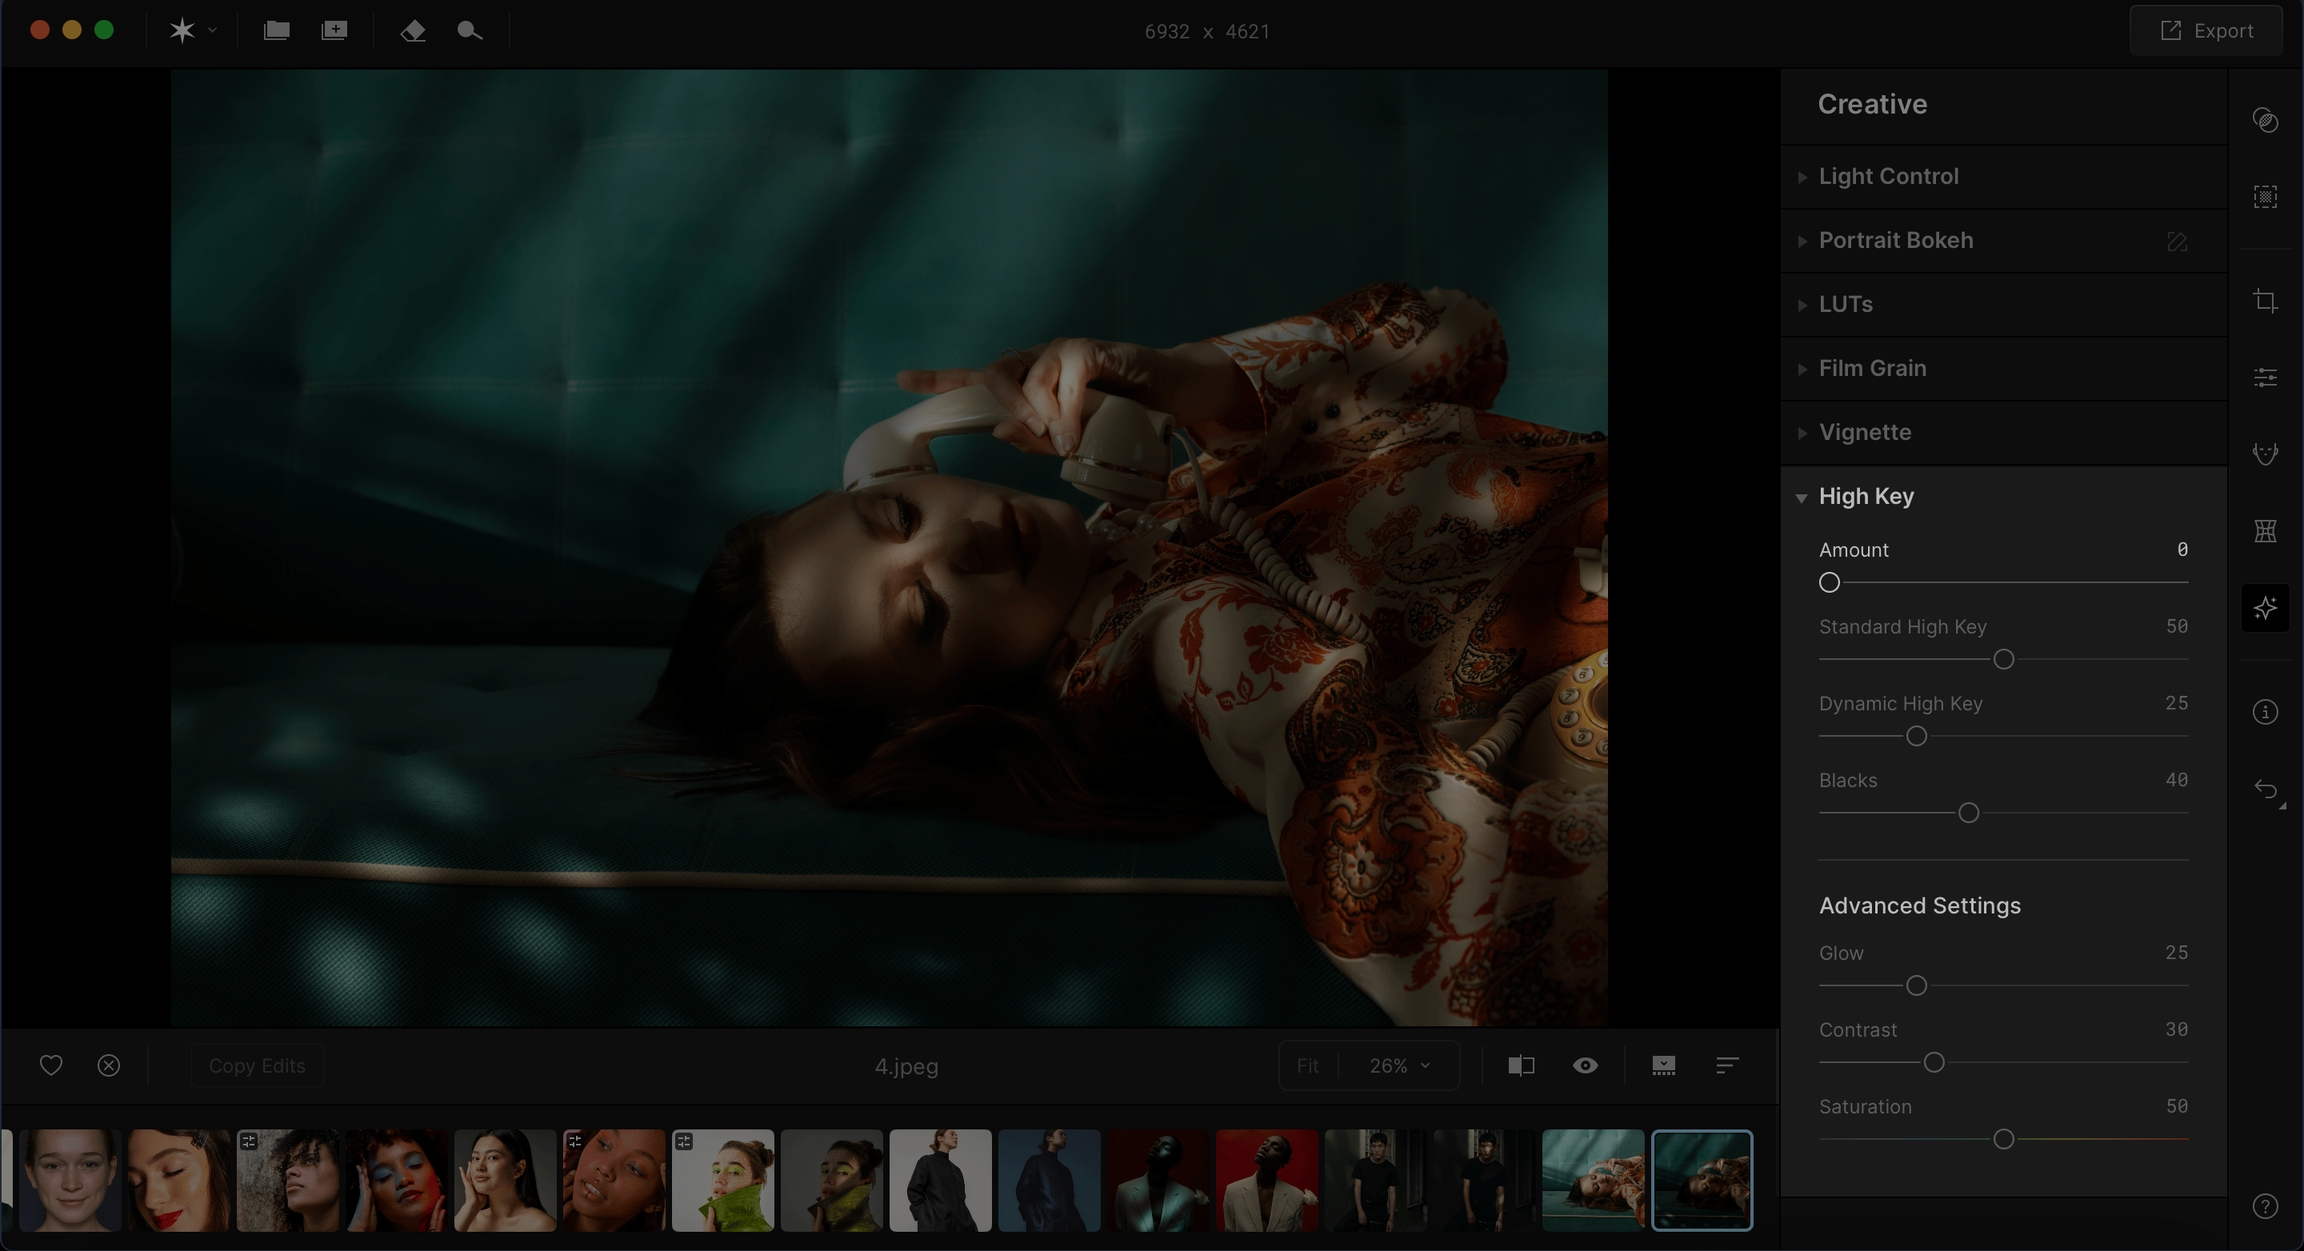2304x1251 pixels.
Task: Open the crop tool in right sidebar
Action: 2265,301
